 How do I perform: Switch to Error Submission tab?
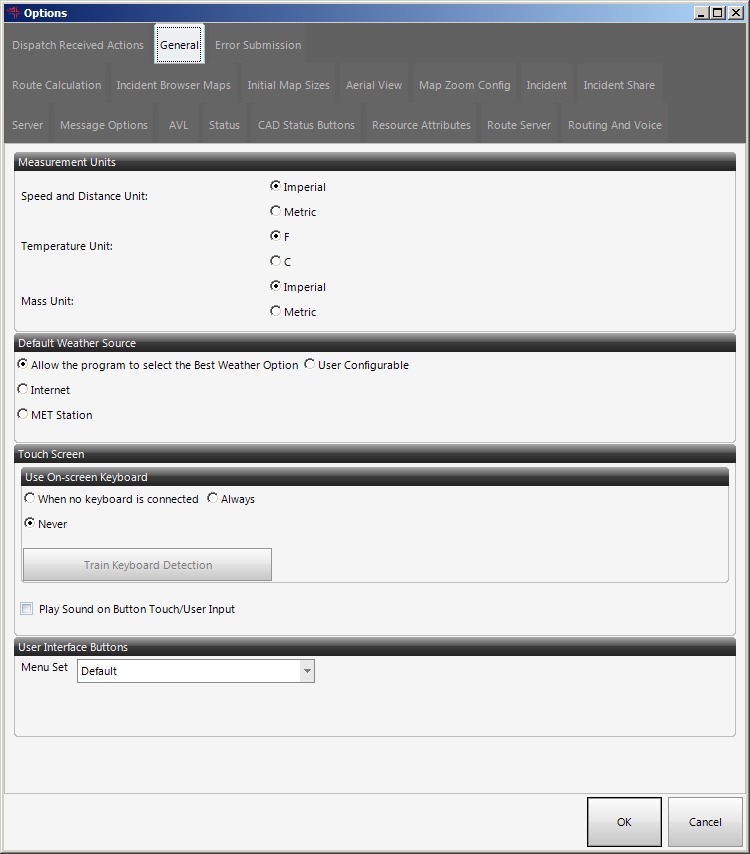point(258,45)
